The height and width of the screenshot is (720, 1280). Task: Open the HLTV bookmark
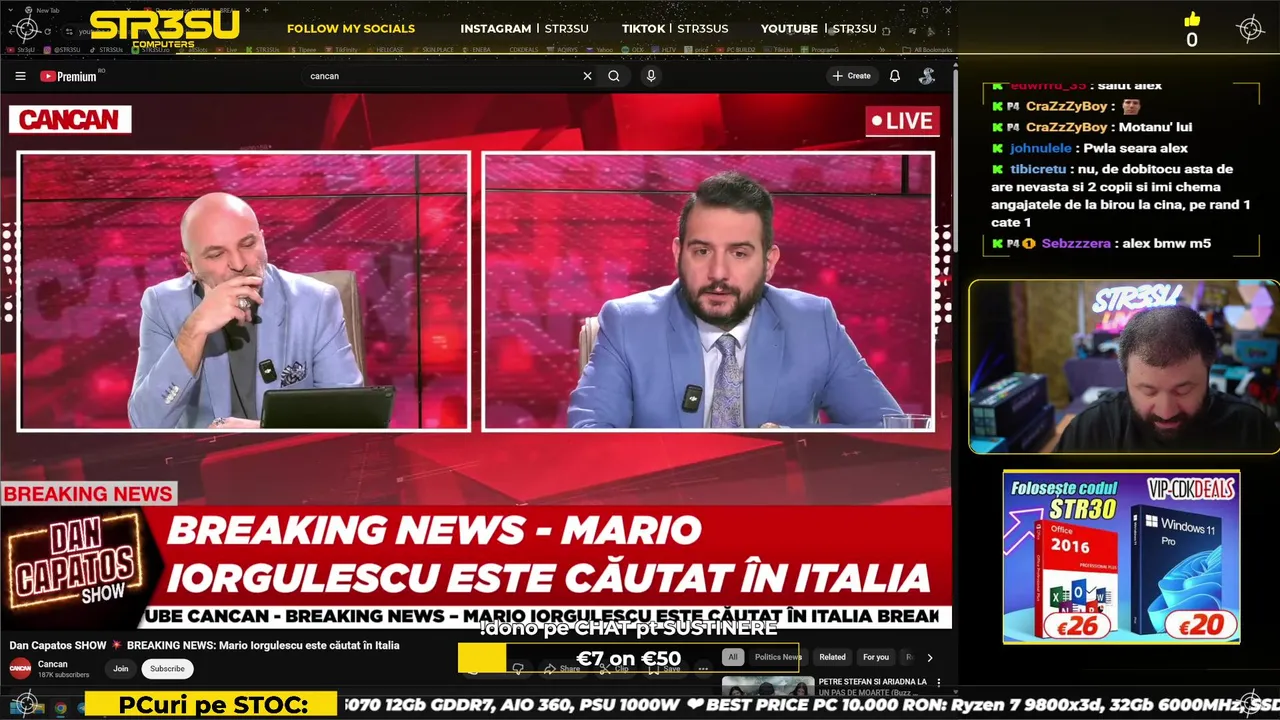[x=664, y=49]
